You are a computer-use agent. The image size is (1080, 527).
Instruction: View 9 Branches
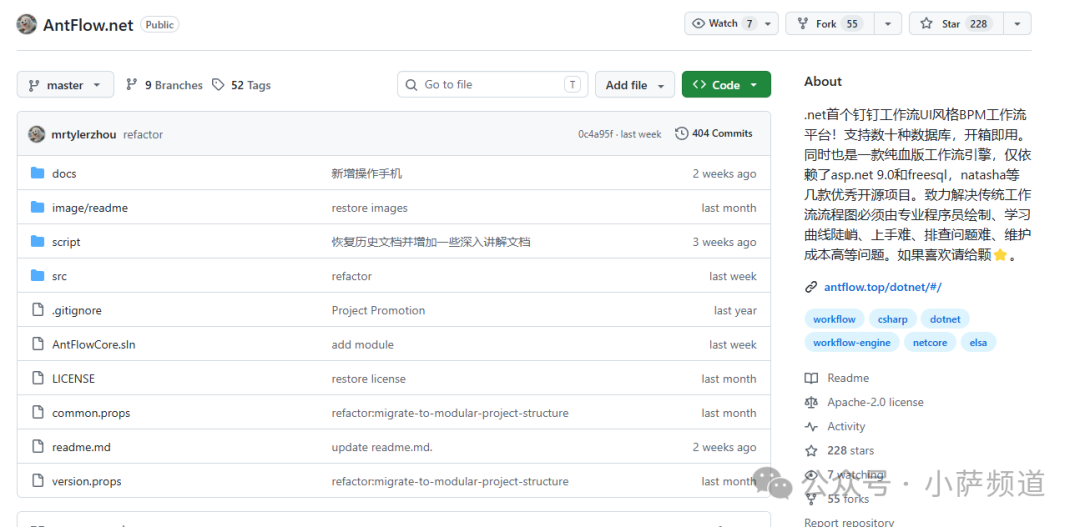point(164,85)
